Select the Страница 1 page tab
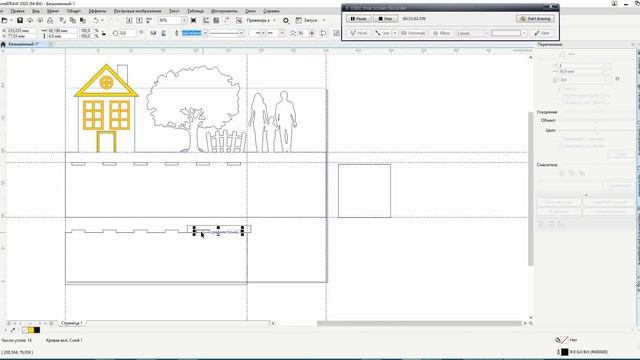Image resolution: width=640 pixels, height=360 pixels. point(72,323)
